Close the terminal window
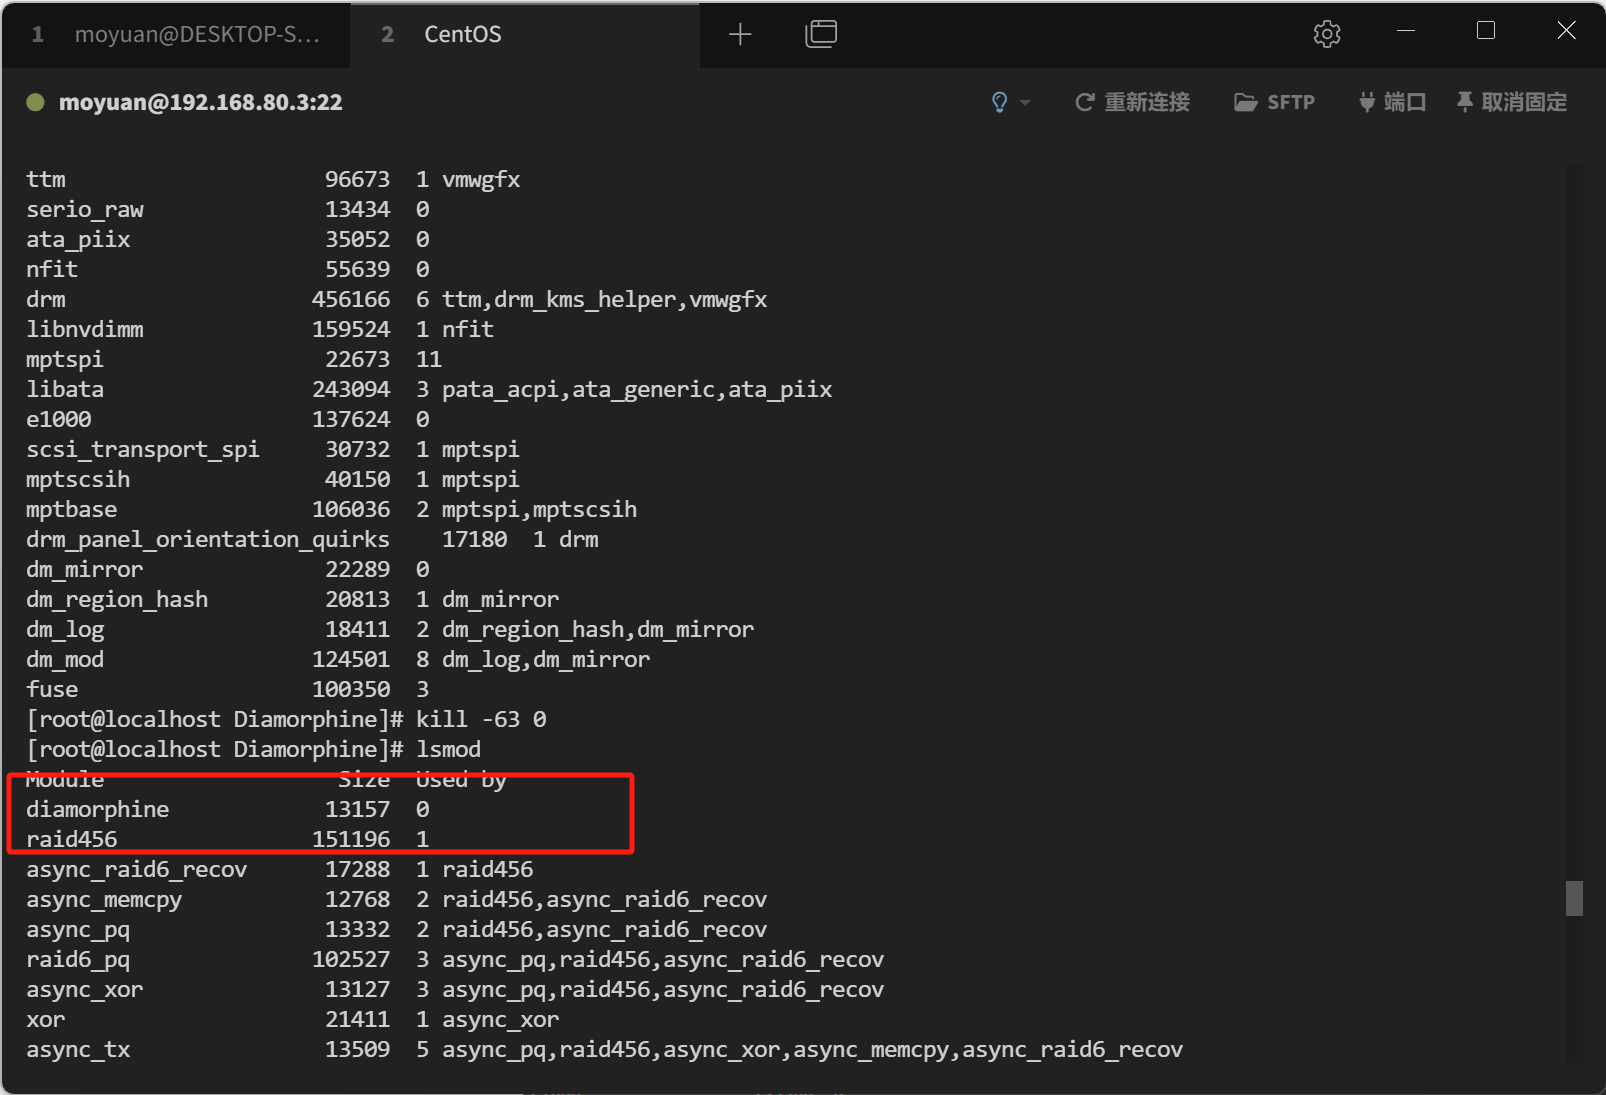This screenshot has width=1606, height=1095. pyautogui.click(x=1566, y=31)
